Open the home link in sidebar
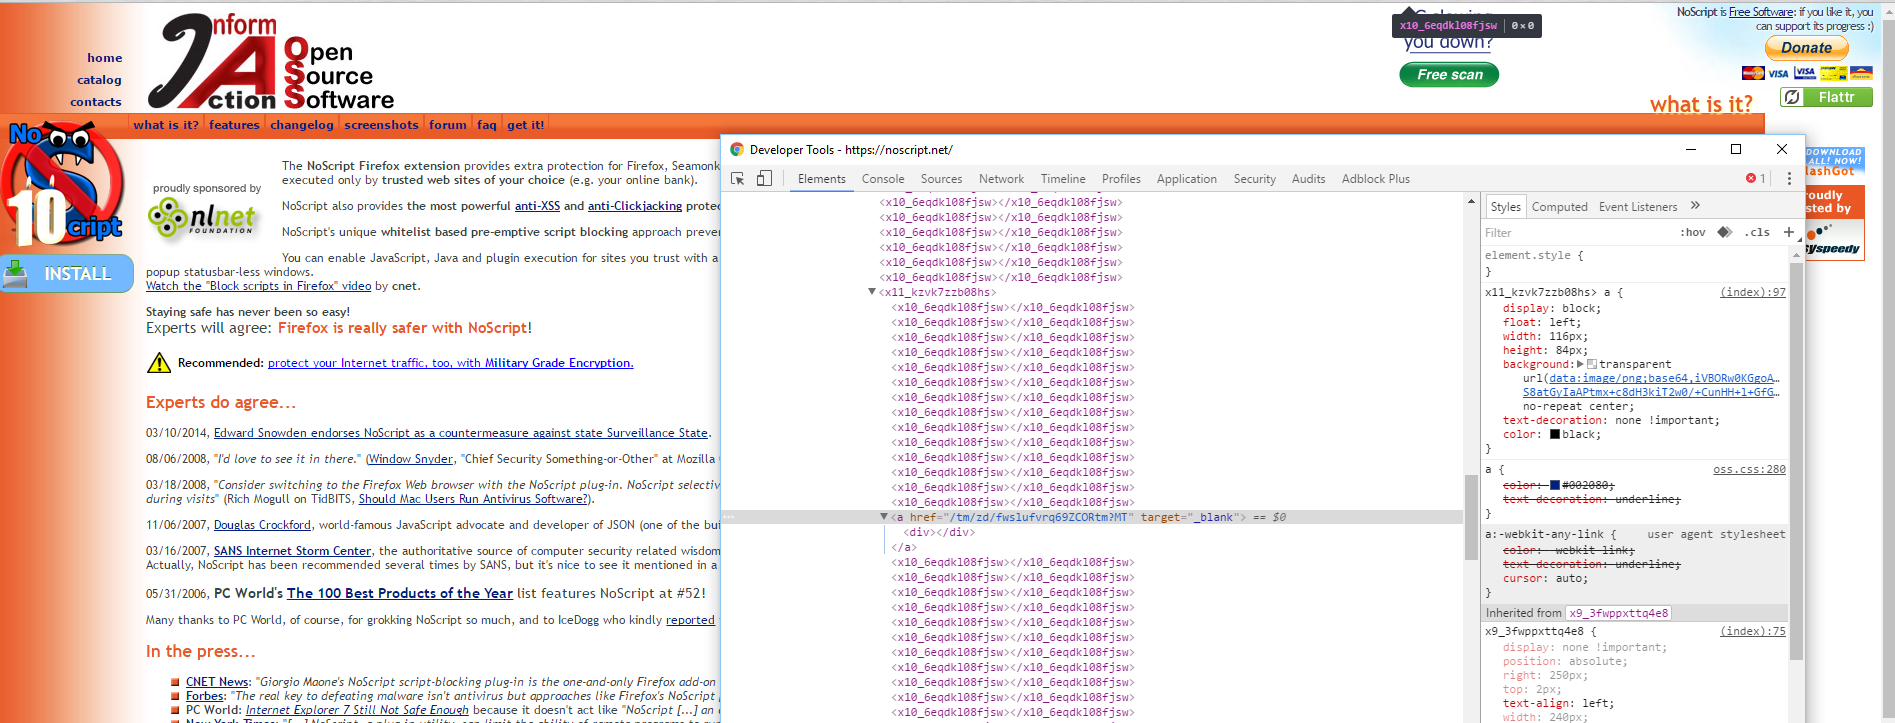 (104, 58)
